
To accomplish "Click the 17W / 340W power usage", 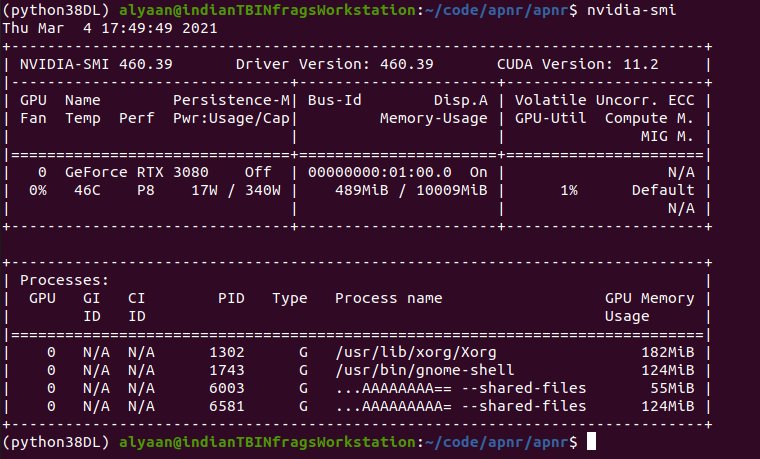I will tap(236, 190).
